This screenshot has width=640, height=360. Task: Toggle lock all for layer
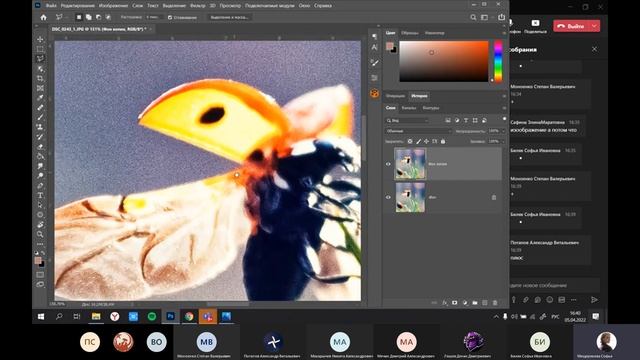(443, 141)
